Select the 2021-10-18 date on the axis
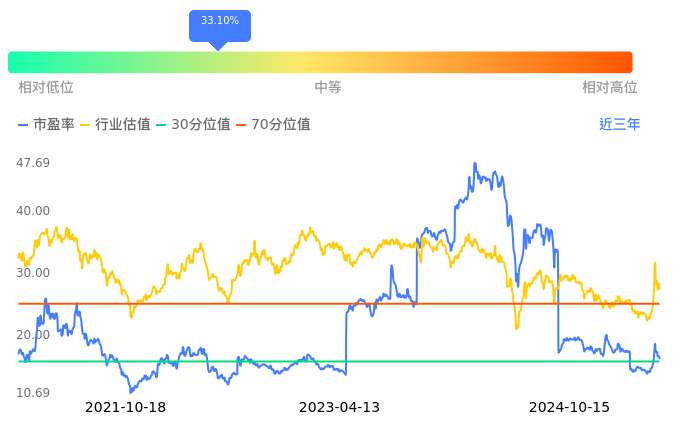 click(x=125, y=408)
